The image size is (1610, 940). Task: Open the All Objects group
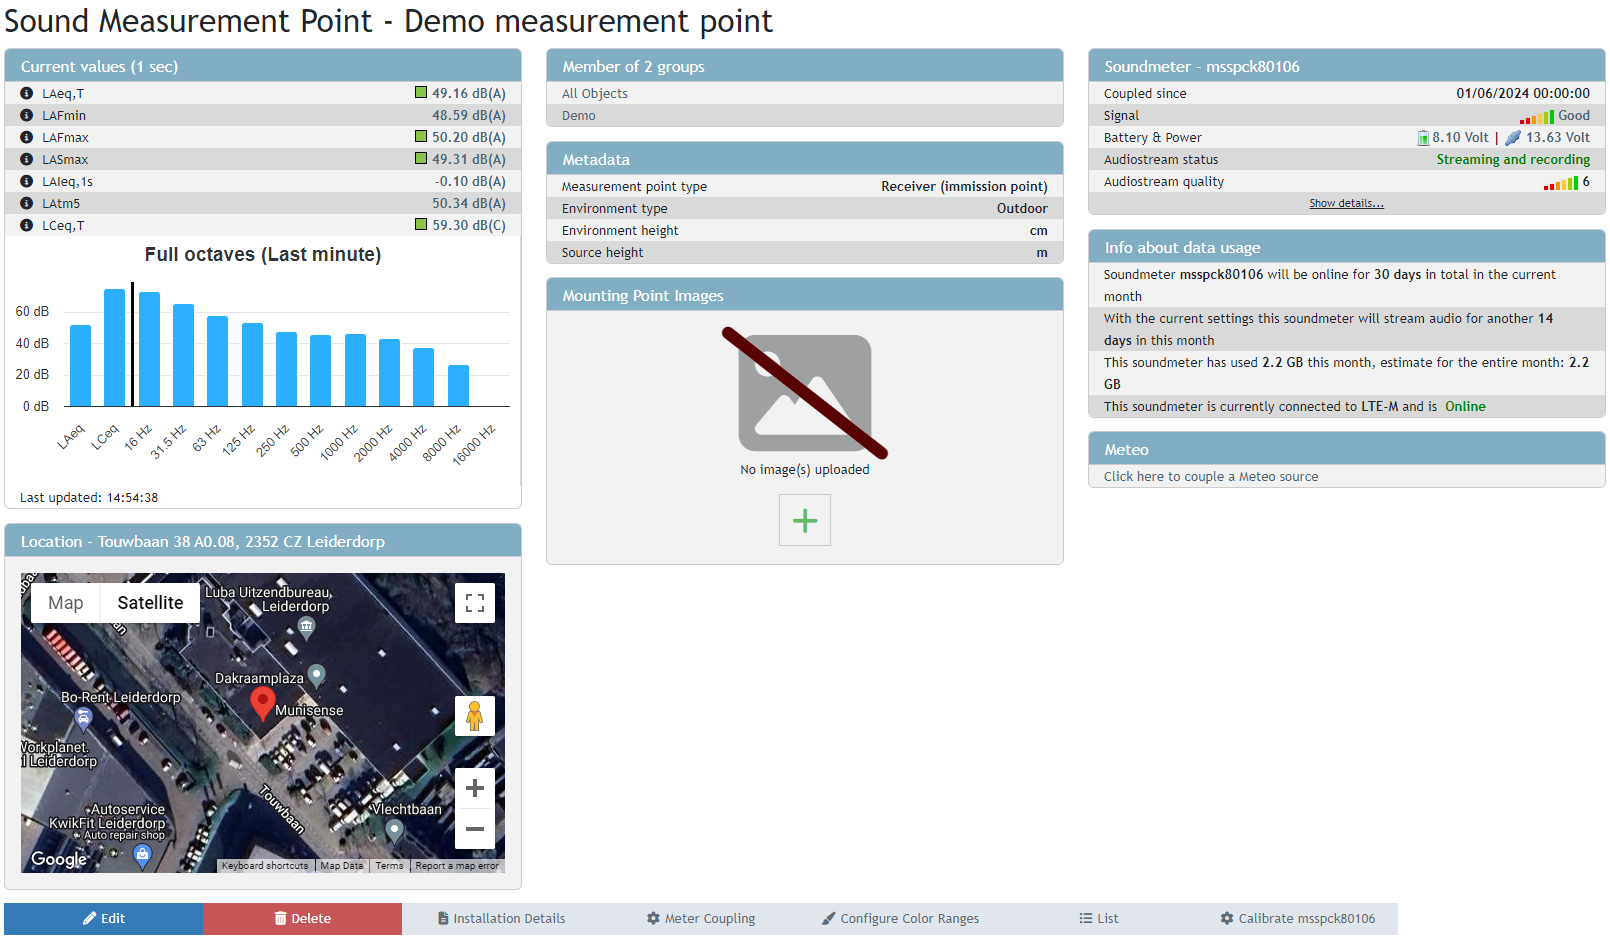595,93
